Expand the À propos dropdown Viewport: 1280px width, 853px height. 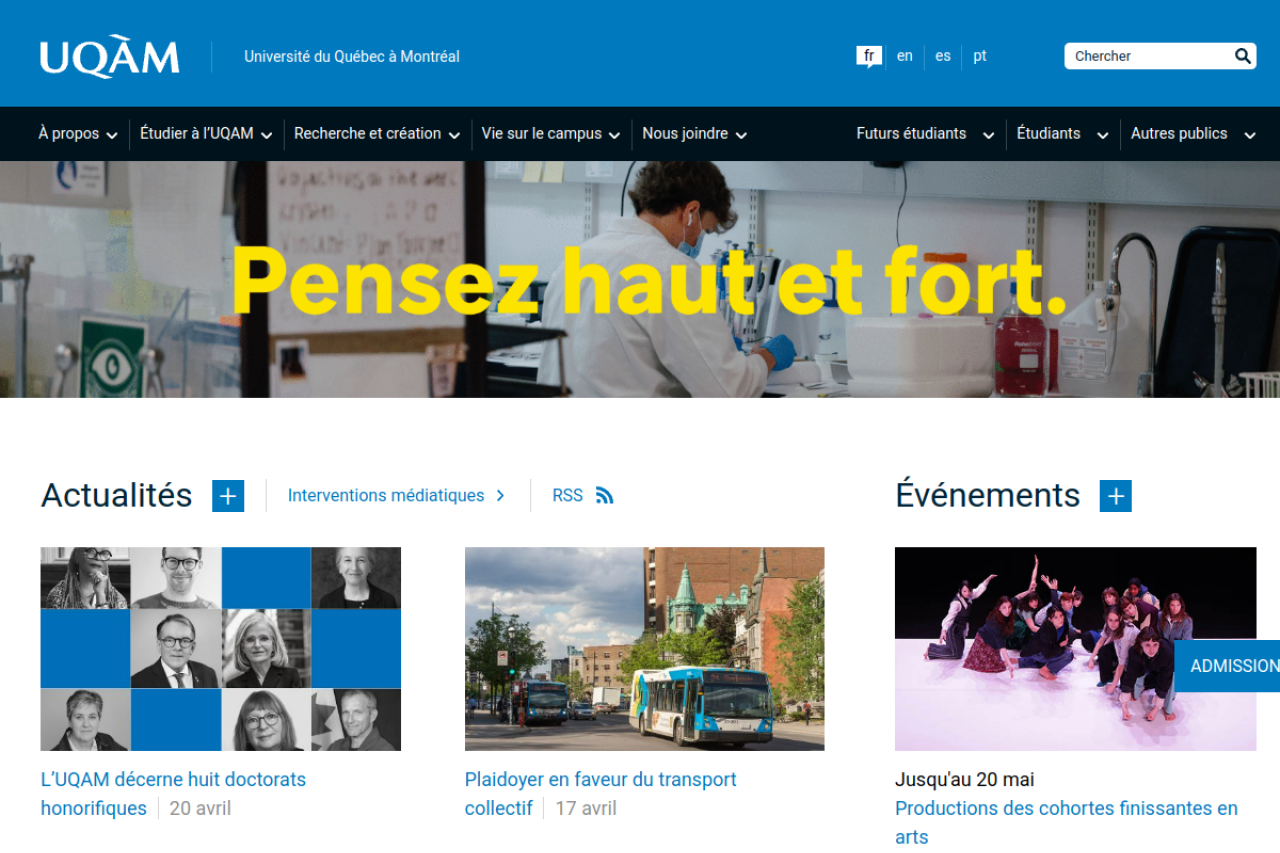point(78,134)
